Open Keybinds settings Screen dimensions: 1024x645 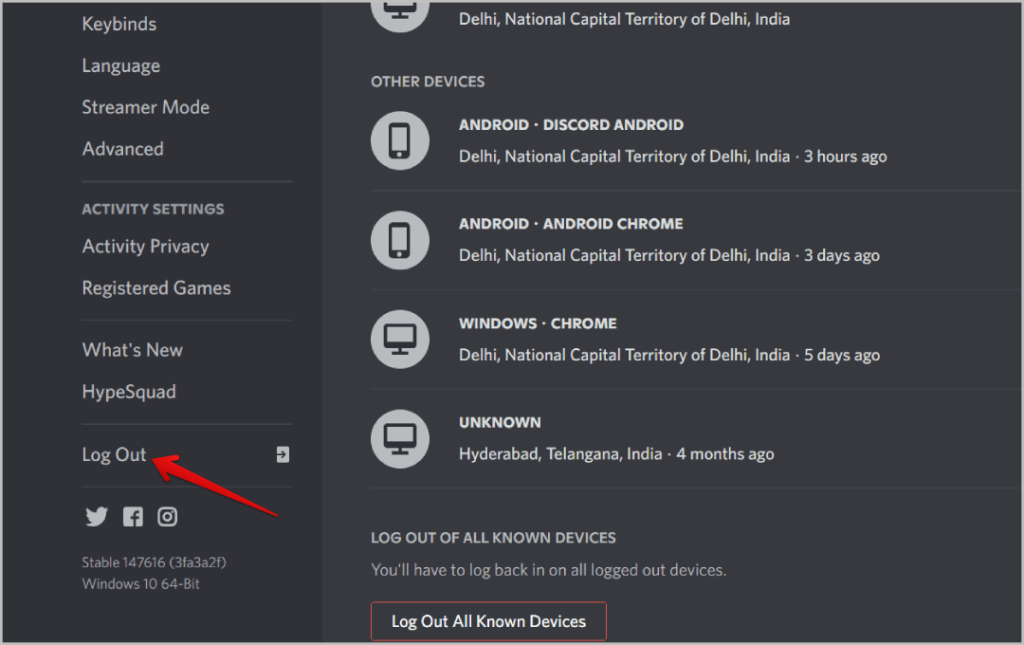pyautogui.click(x=119, y=24)
